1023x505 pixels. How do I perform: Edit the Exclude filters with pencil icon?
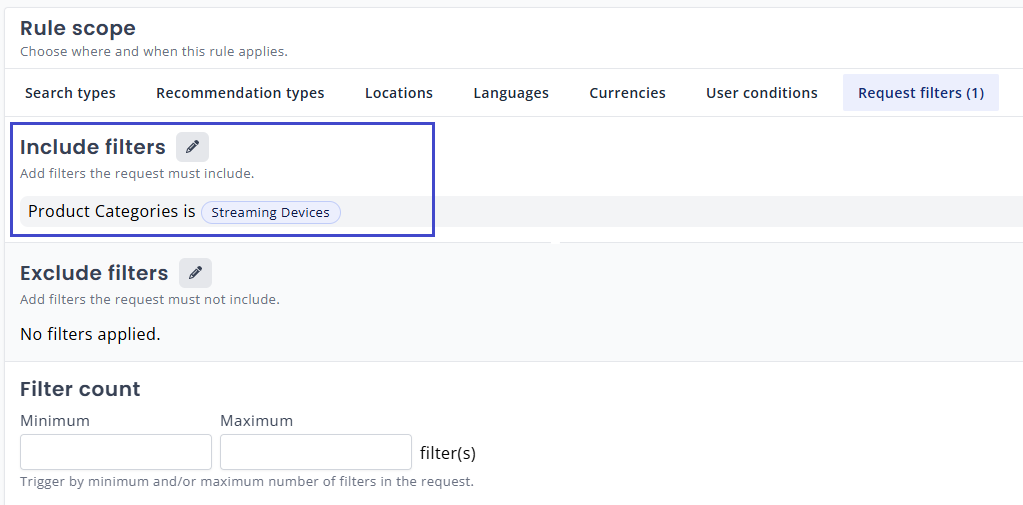(x=195, y=273)
